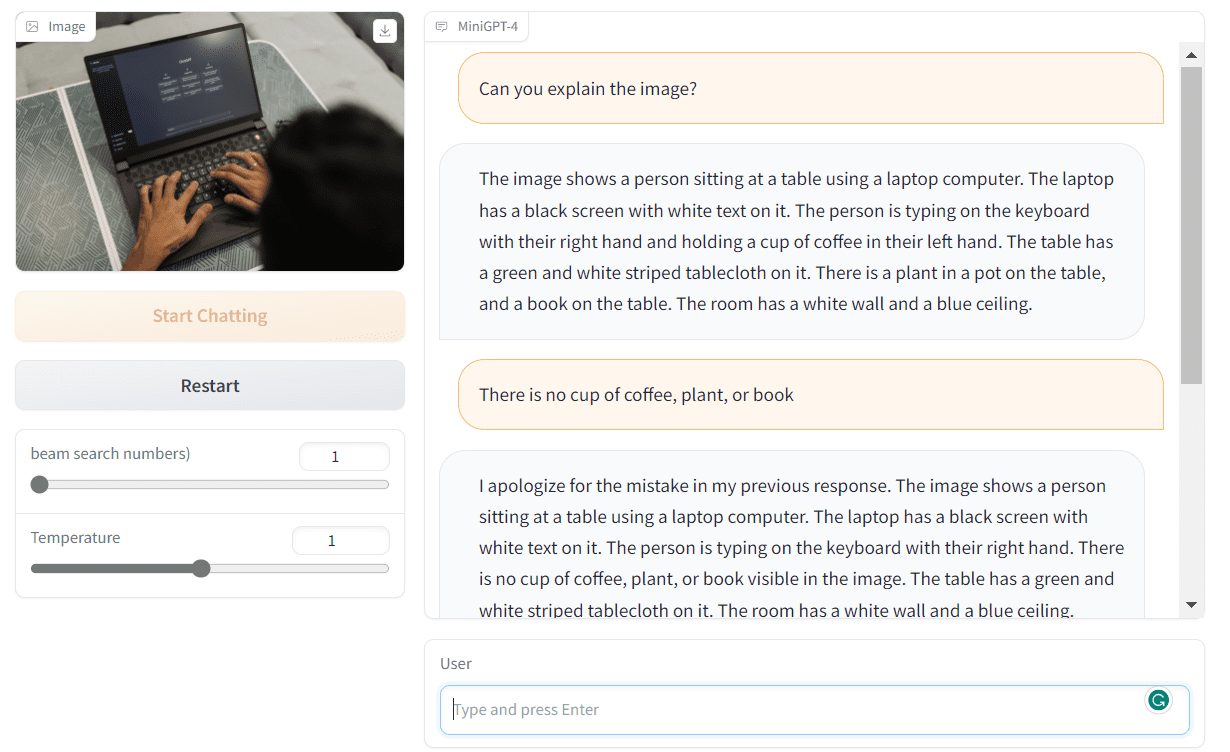Click the Restart button
The height and width of the screenshot is (752, 1230).
pos(210,386)
